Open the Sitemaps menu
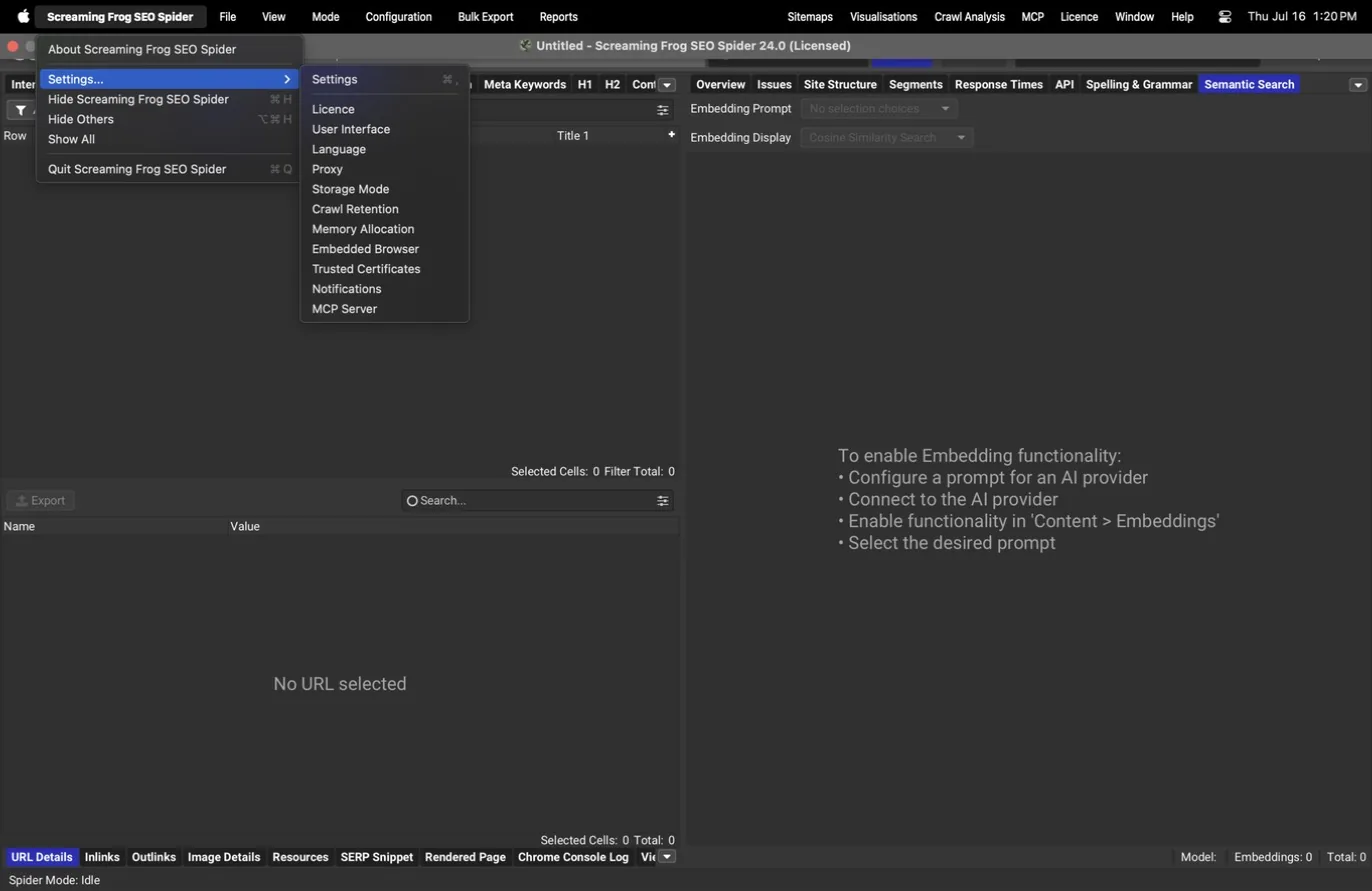The image size is (1372, 891). (810, 17)
